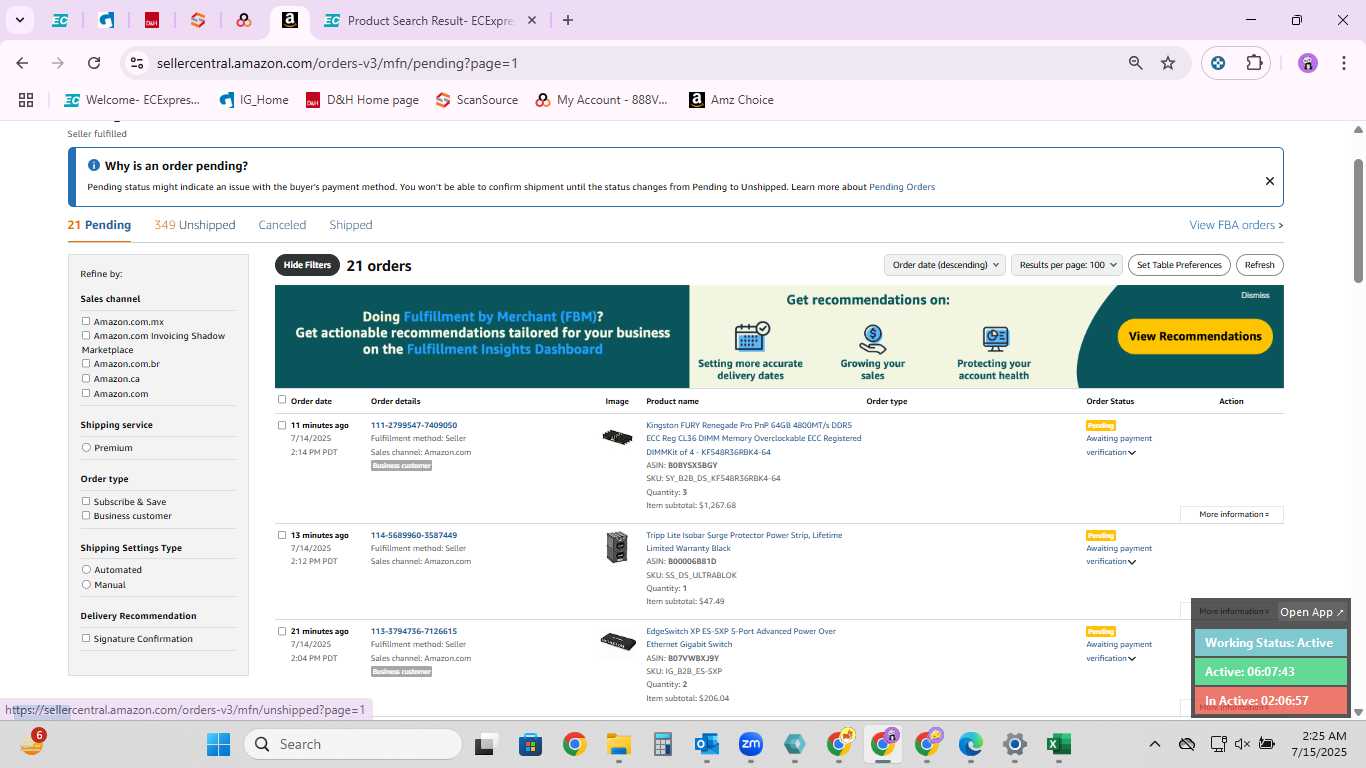The image size is (1366, 768).
Task: Switch to the Canceled tab
Action: click(x=282, y=225)
